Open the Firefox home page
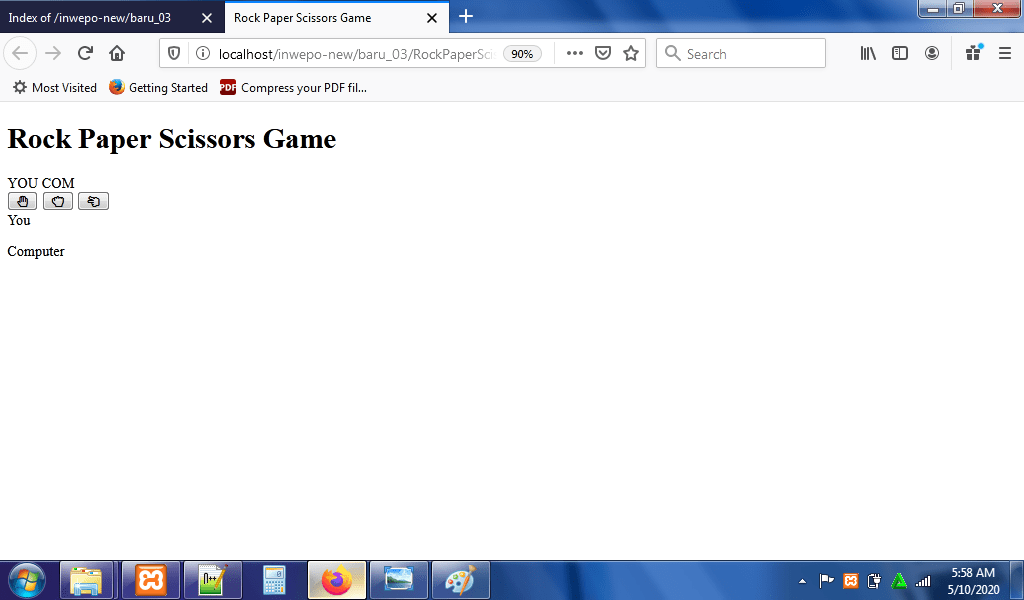The width and height of the screenshot is (1024, 600). point(117,54)
